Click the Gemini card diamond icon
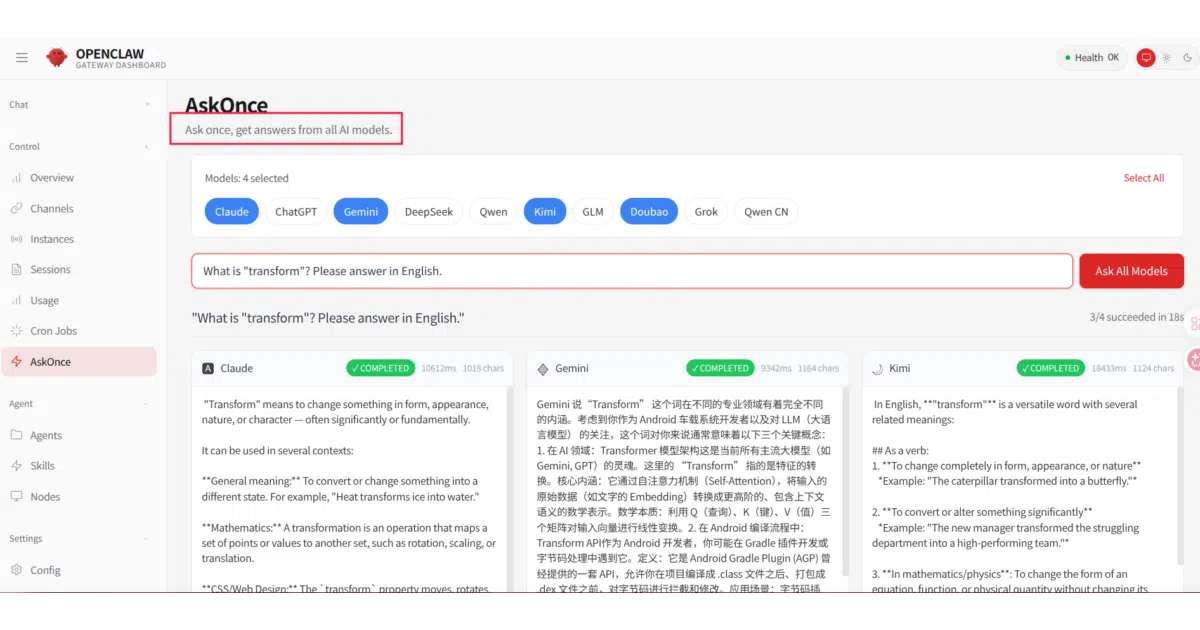Screen dimensions: 1200x630 (543, 368)
